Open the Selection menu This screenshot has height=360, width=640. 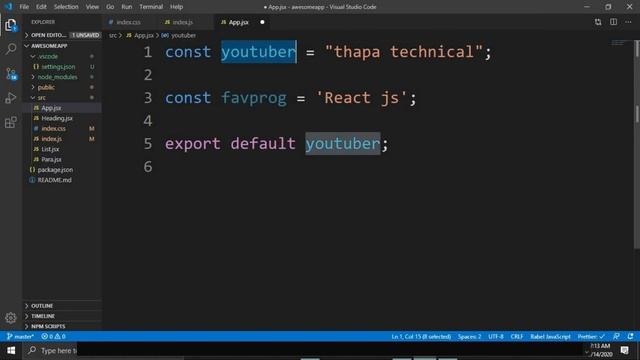[66, 7]
